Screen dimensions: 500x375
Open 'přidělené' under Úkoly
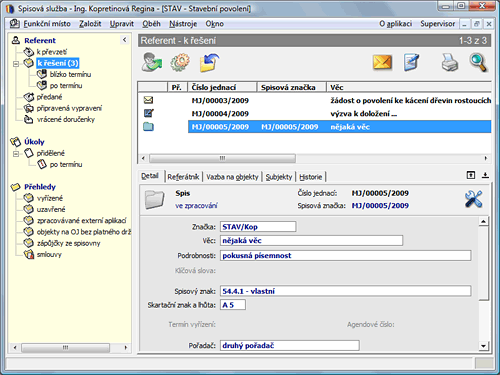pos(51,153)
